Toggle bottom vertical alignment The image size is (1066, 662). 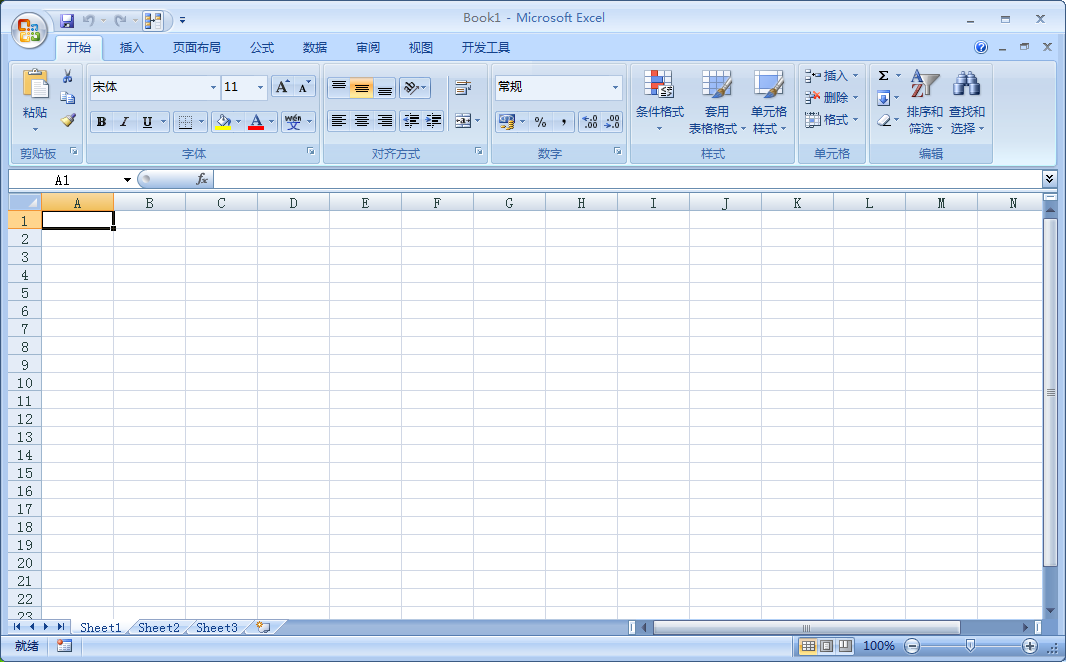click(x=385, y=87)
